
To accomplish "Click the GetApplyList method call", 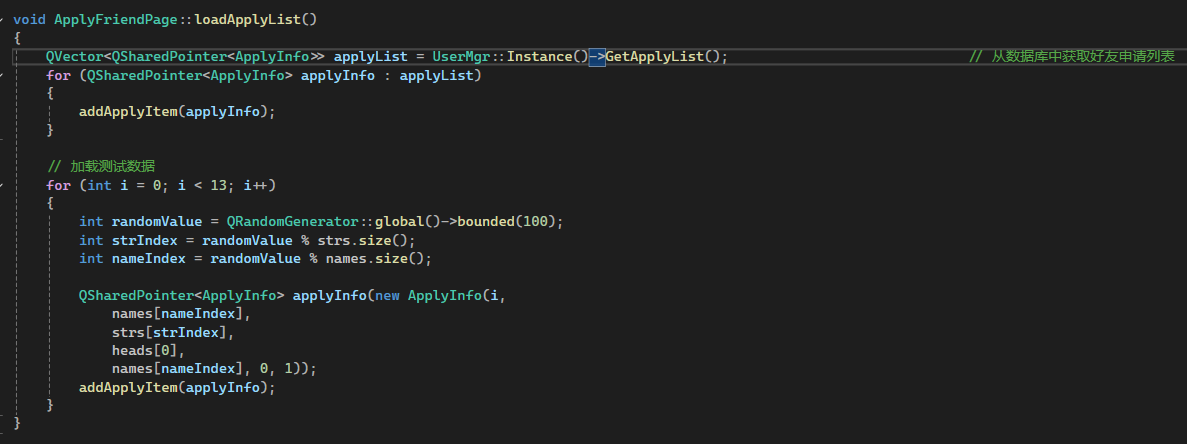I will [655, 56].
